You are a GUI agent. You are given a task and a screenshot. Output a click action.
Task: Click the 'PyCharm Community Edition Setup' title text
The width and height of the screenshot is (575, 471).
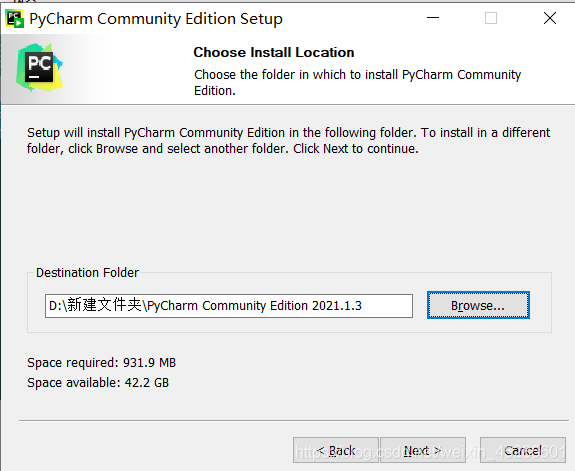pos(156,19)
